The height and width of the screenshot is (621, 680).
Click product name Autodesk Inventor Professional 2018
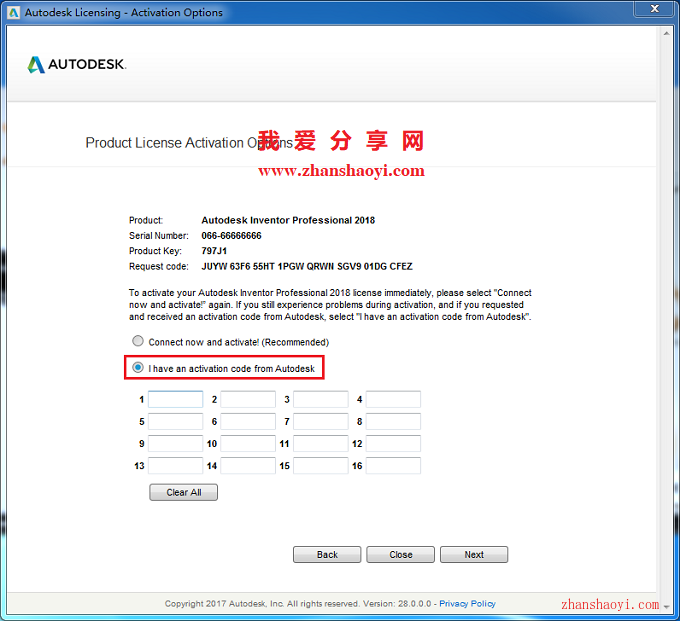point(288,220)
